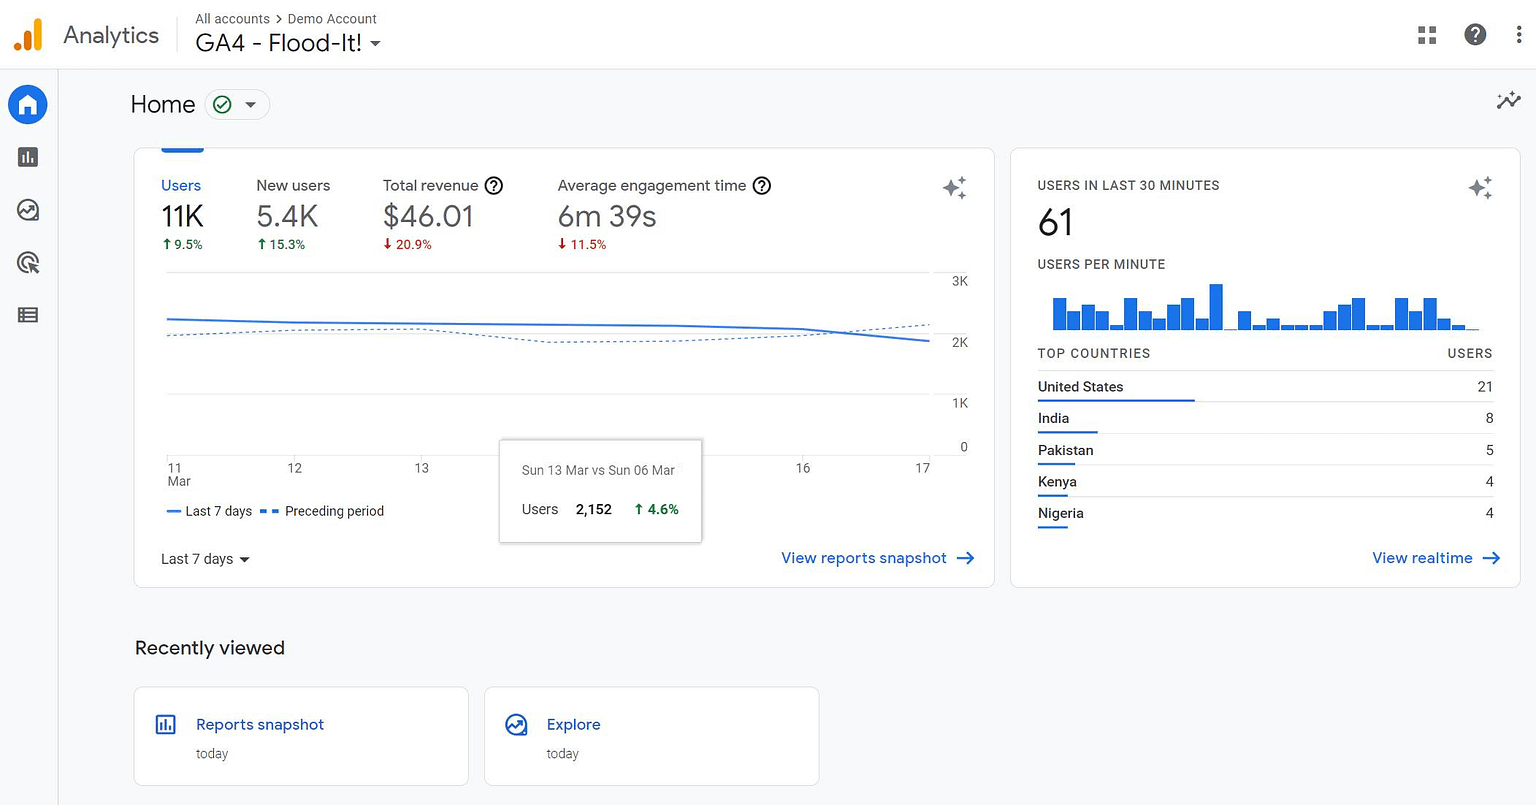Select the Reports icon in the sidebar
Screen dimensions: 1536x805
27,157
